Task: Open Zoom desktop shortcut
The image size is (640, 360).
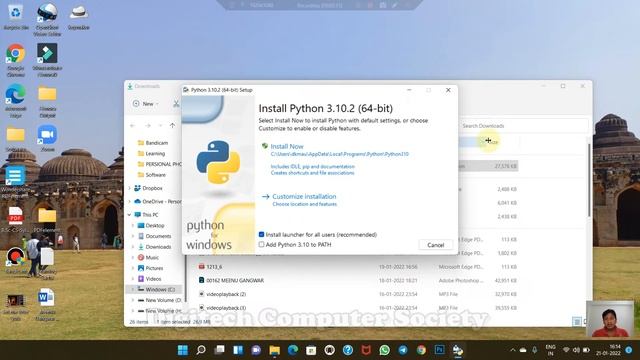Action: pos(47,138)
